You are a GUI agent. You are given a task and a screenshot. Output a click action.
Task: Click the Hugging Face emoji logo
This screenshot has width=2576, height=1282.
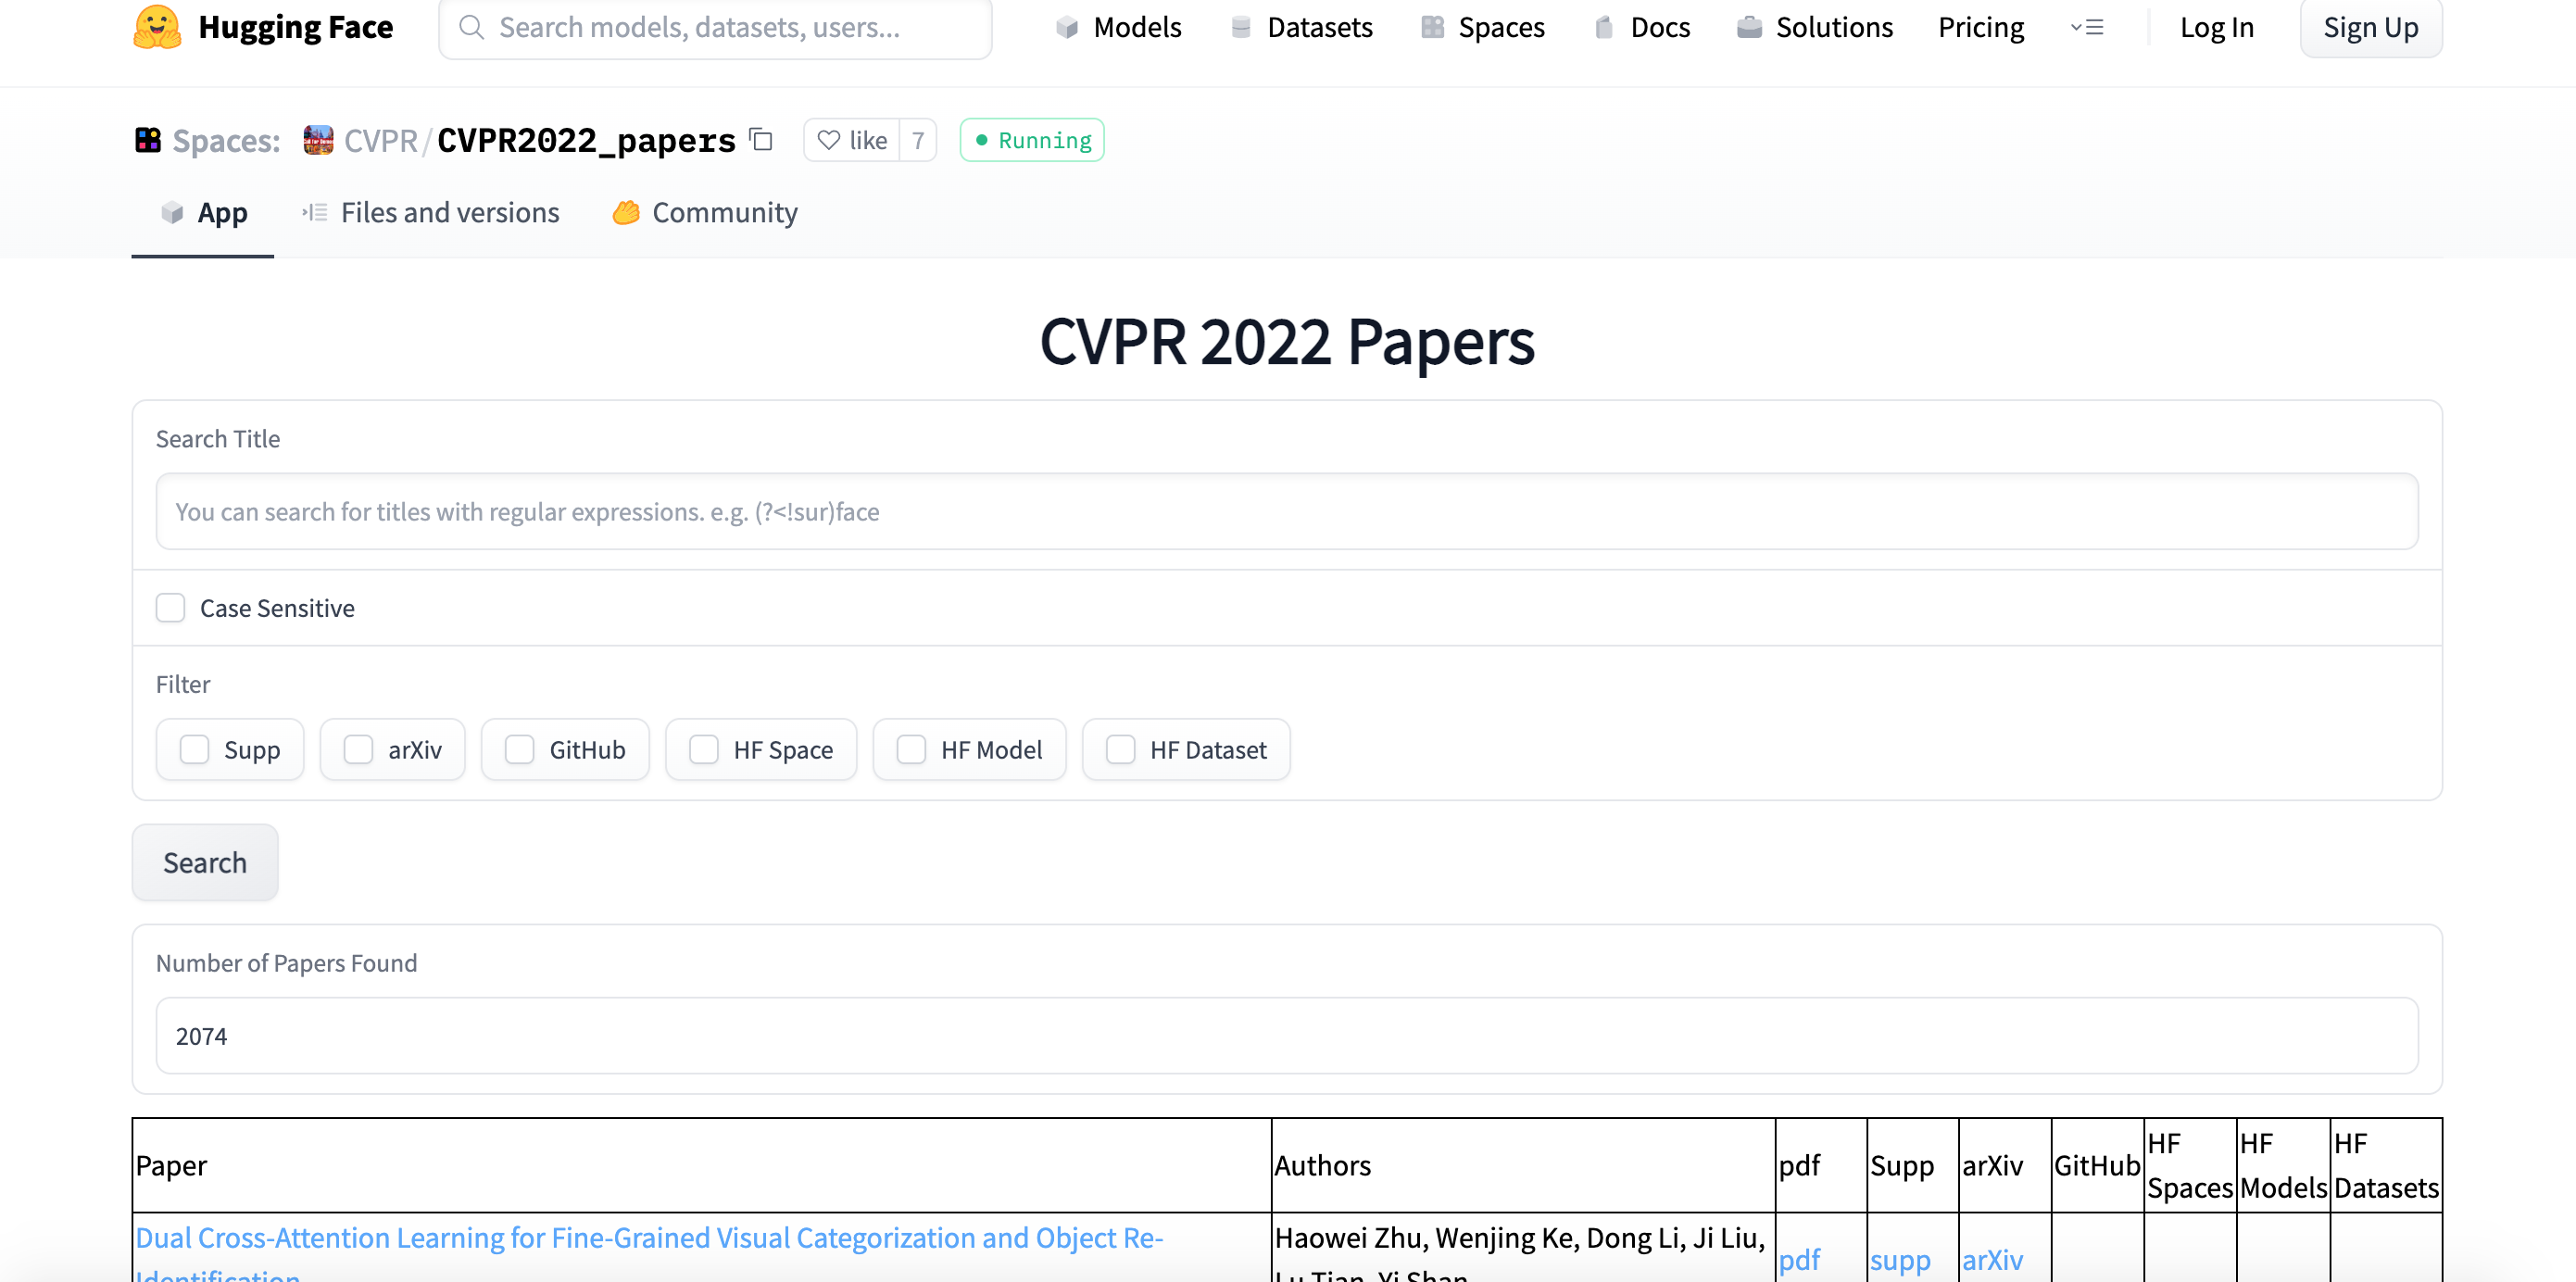[x=157, y=27]
